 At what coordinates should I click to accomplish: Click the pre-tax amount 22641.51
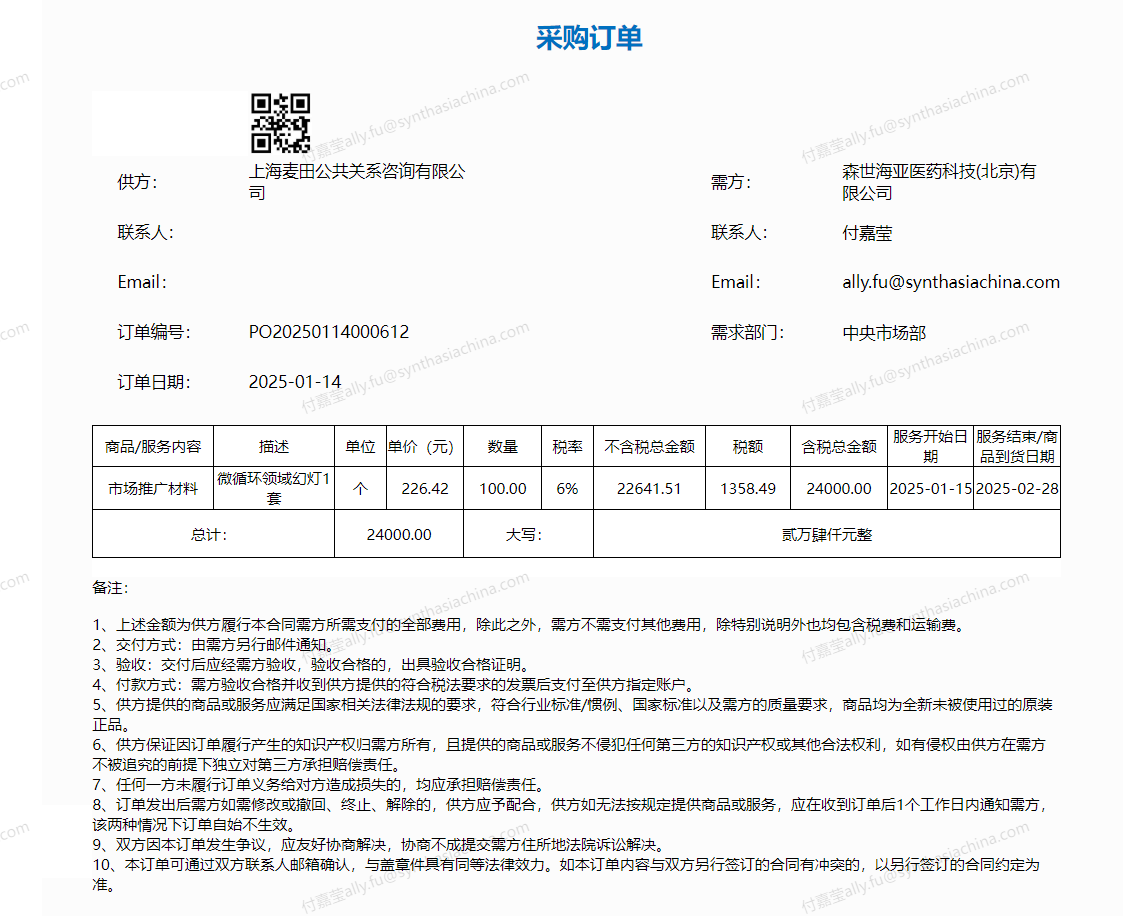[649, 489]
